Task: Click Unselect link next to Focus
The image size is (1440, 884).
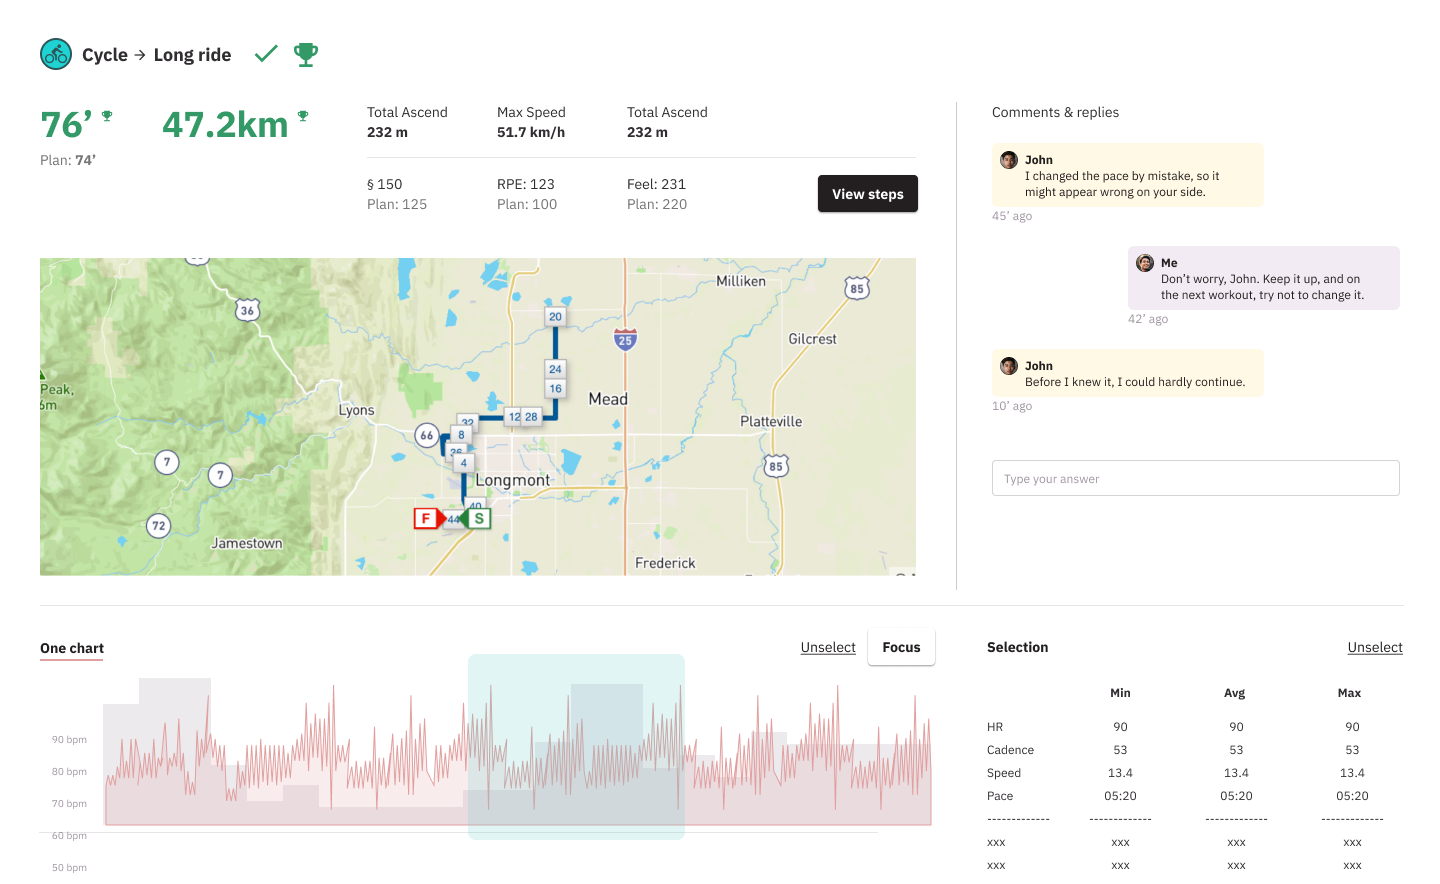Action: pos(828,647)
